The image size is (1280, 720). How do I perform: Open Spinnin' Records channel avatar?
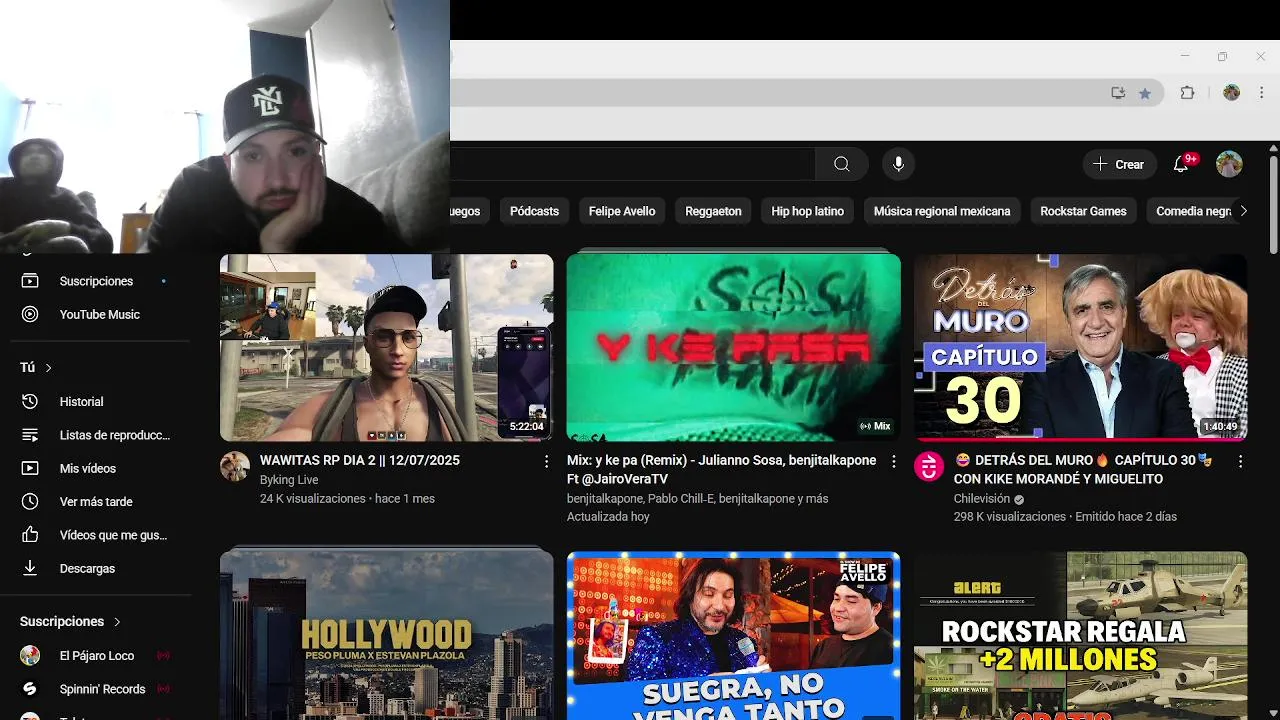[x=30, y=689]
